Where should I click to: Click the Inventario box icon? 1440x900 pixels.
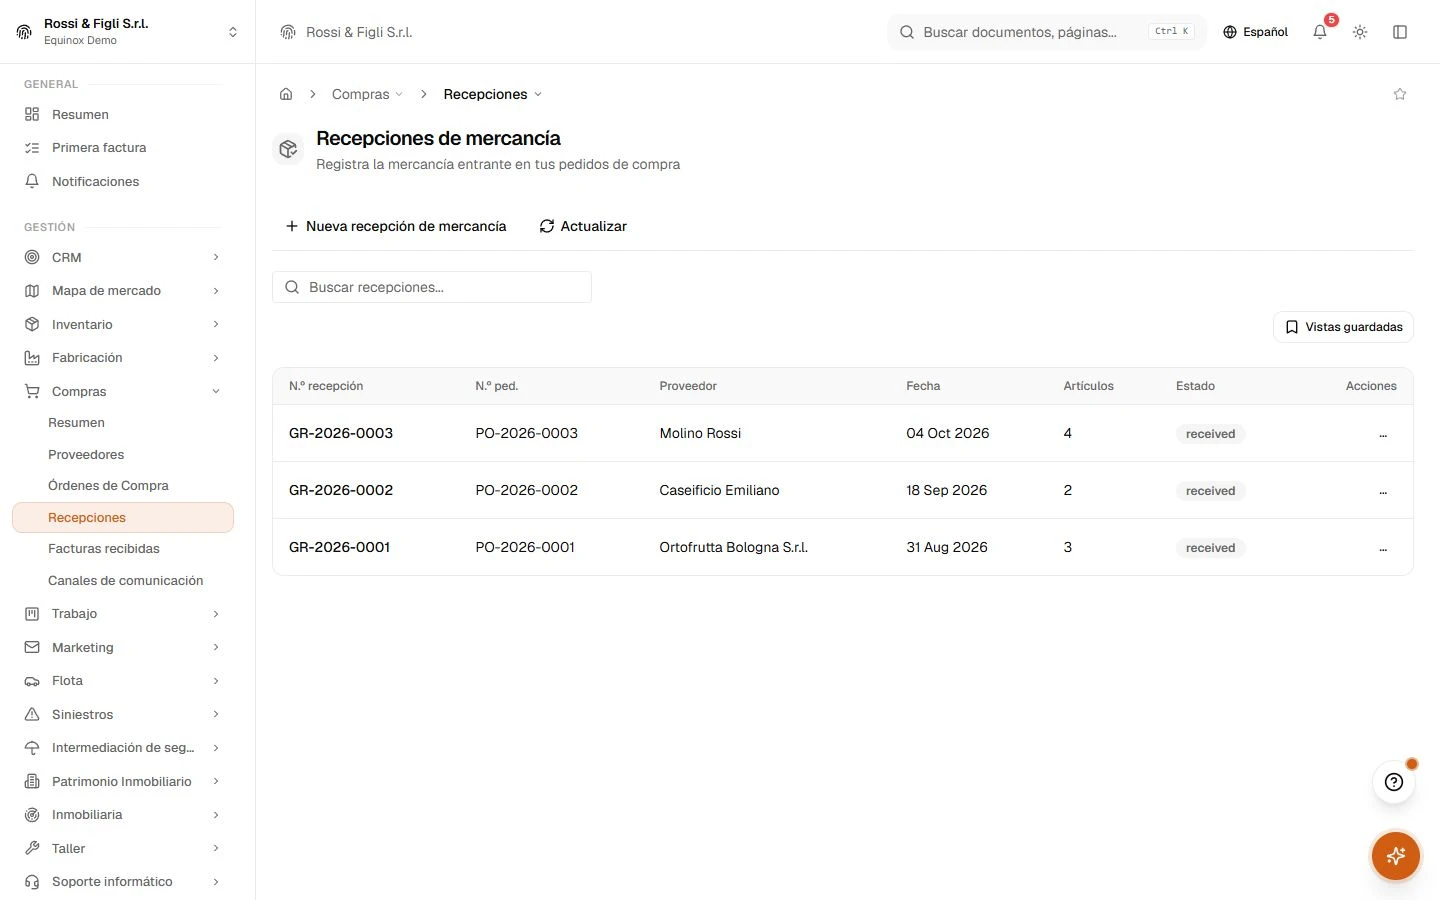click(x=32, y=325)
